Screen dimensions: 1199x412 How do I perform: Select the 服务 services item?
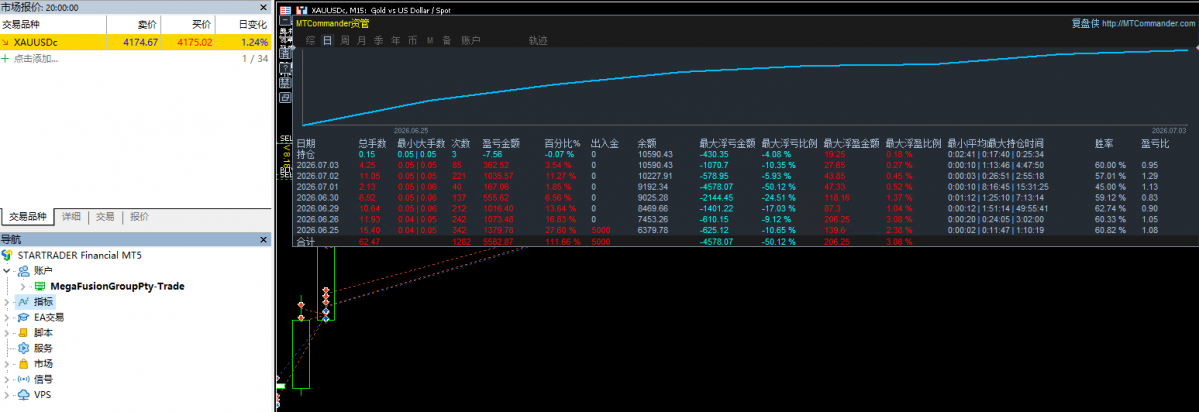click(44, 349)
